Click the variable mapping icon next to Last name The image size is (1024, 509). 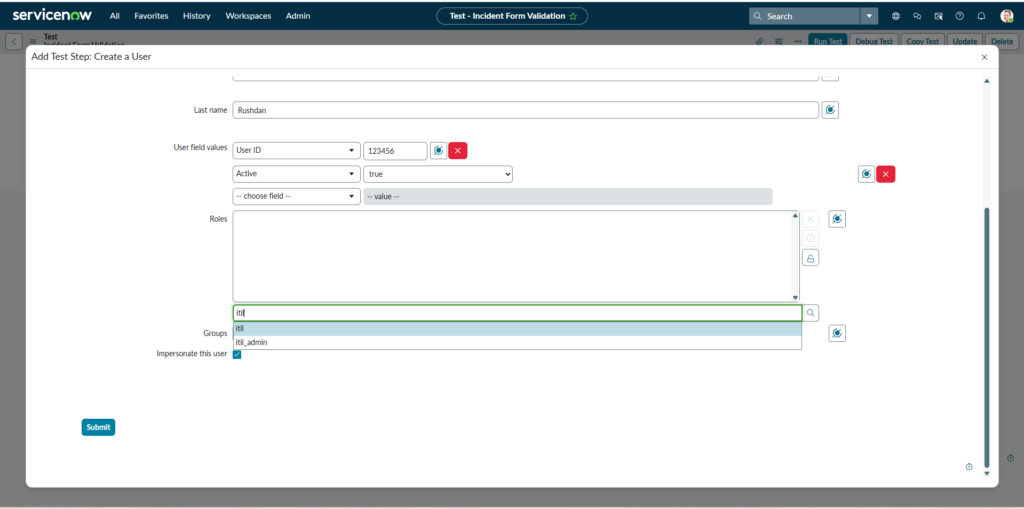pyautogui.click(x=830, y=110)
